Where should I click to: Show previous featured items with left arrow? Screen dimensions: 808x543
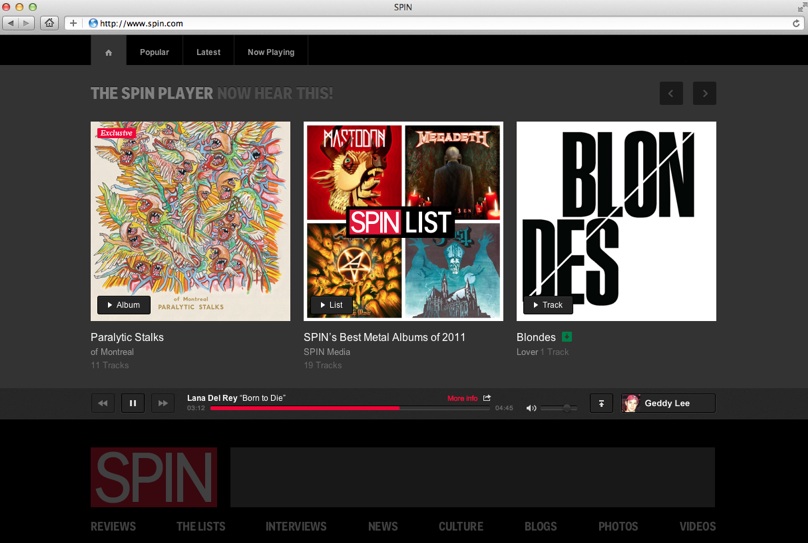(671, 93)
